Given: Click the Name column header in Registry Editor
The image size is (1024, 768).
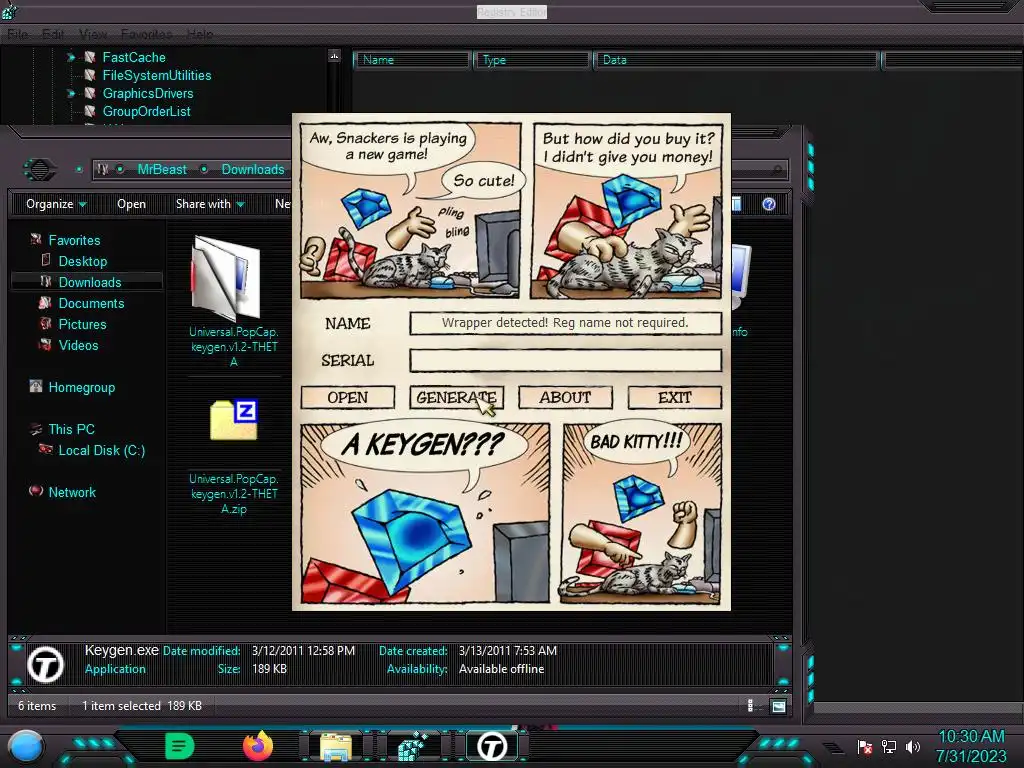Looking at the screenshot, I should point(411,60).
